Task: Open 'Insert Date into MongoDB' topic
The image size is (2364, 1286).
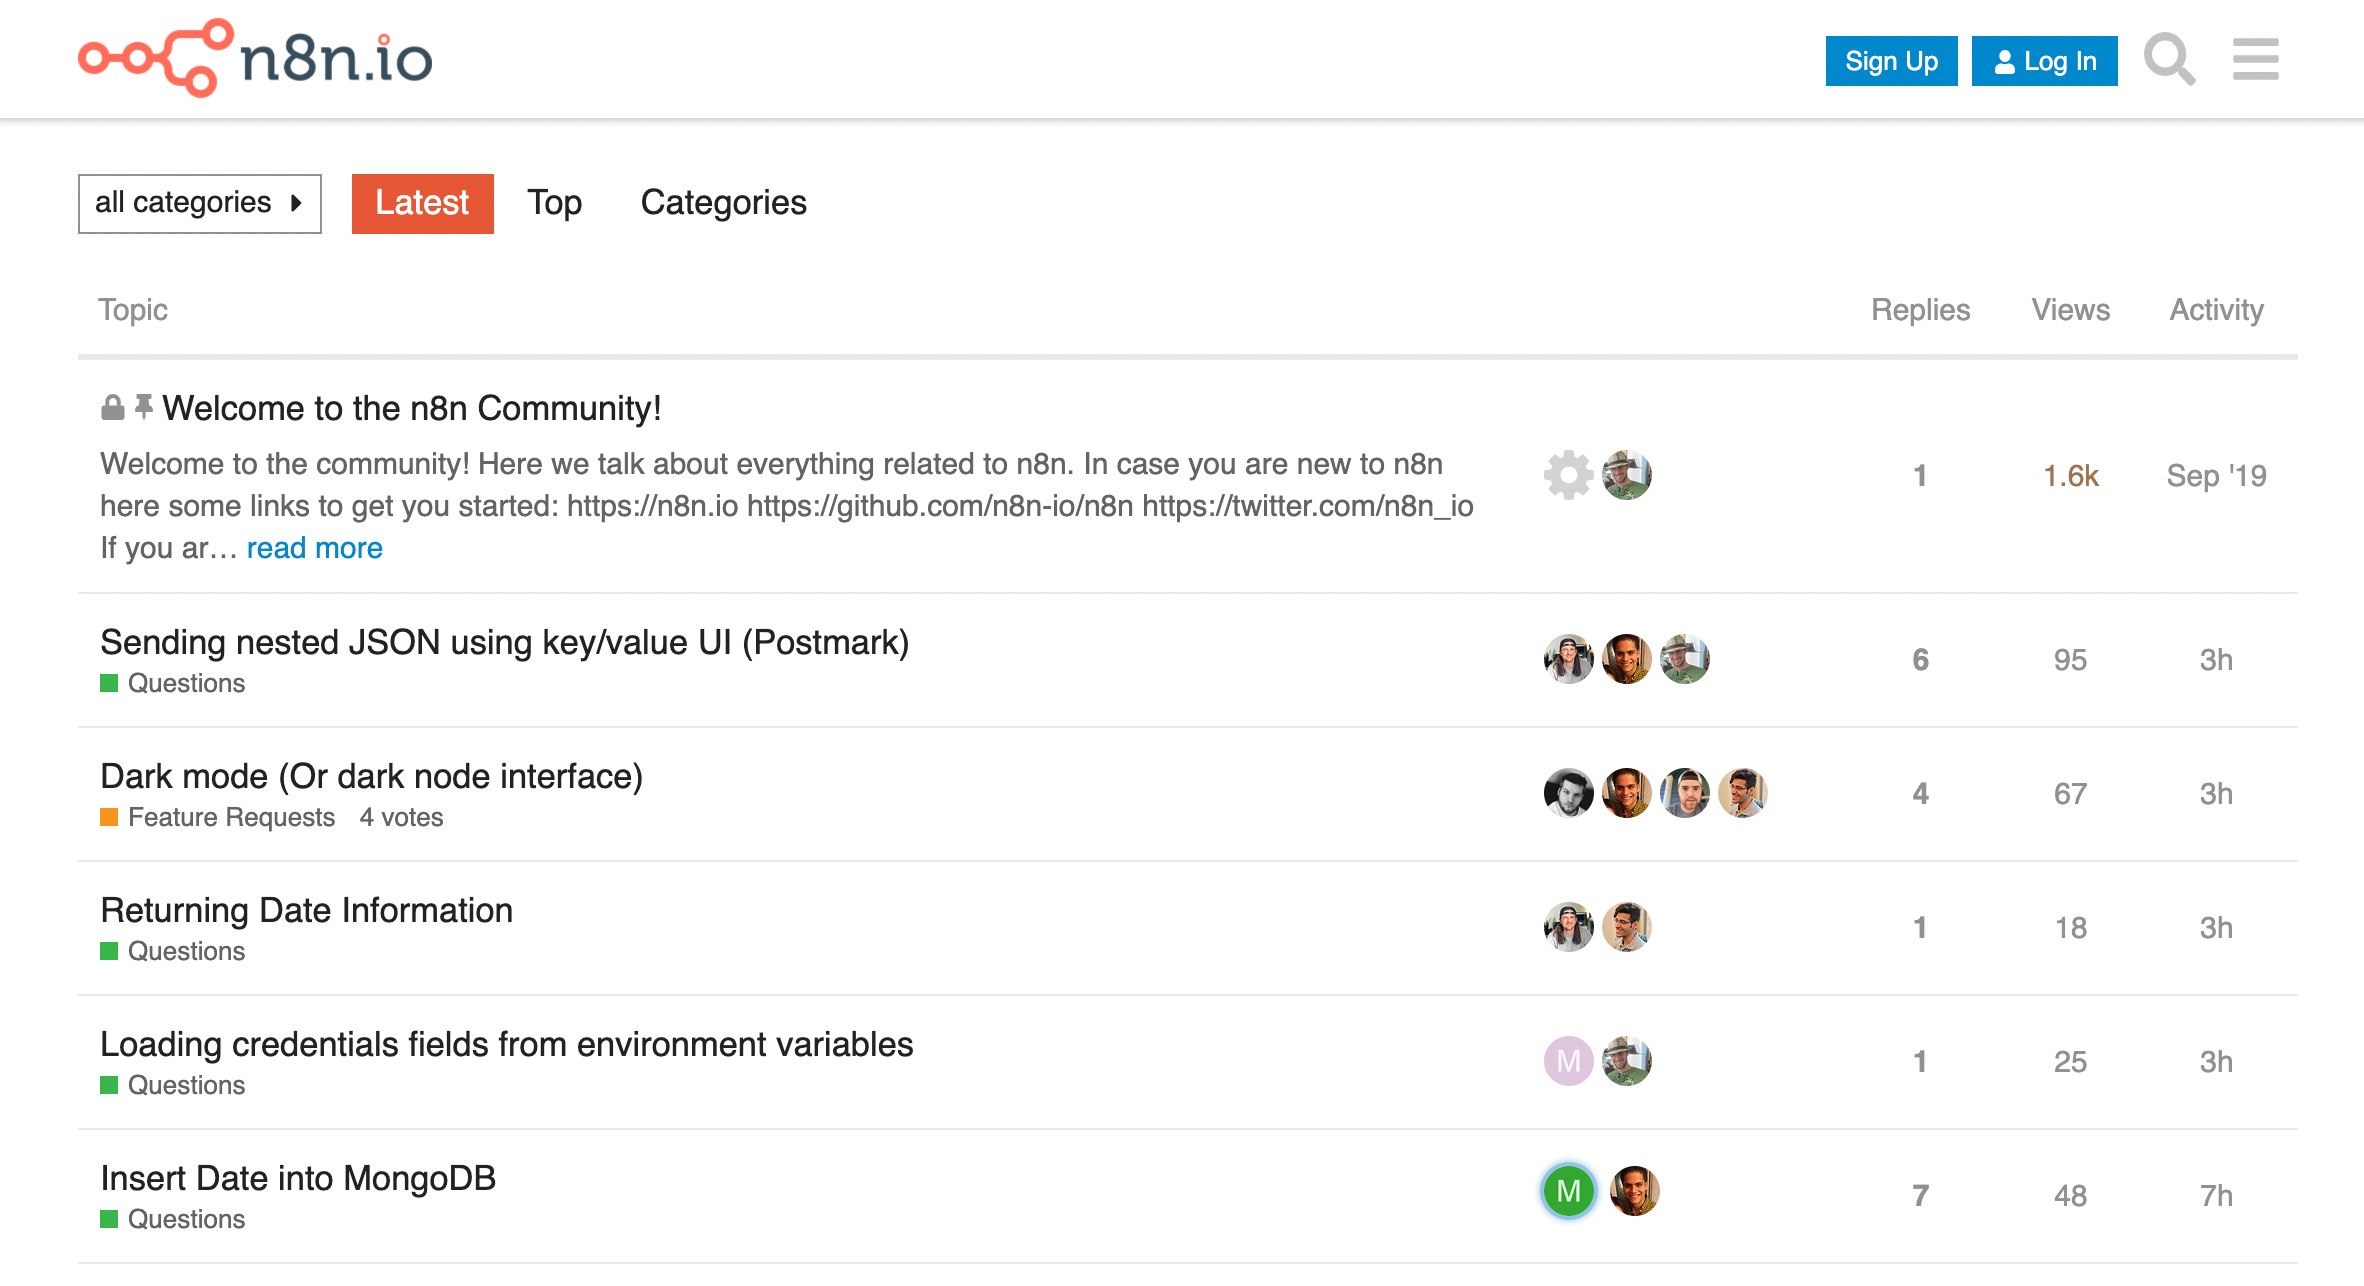Action: [x=298, y=1178]
